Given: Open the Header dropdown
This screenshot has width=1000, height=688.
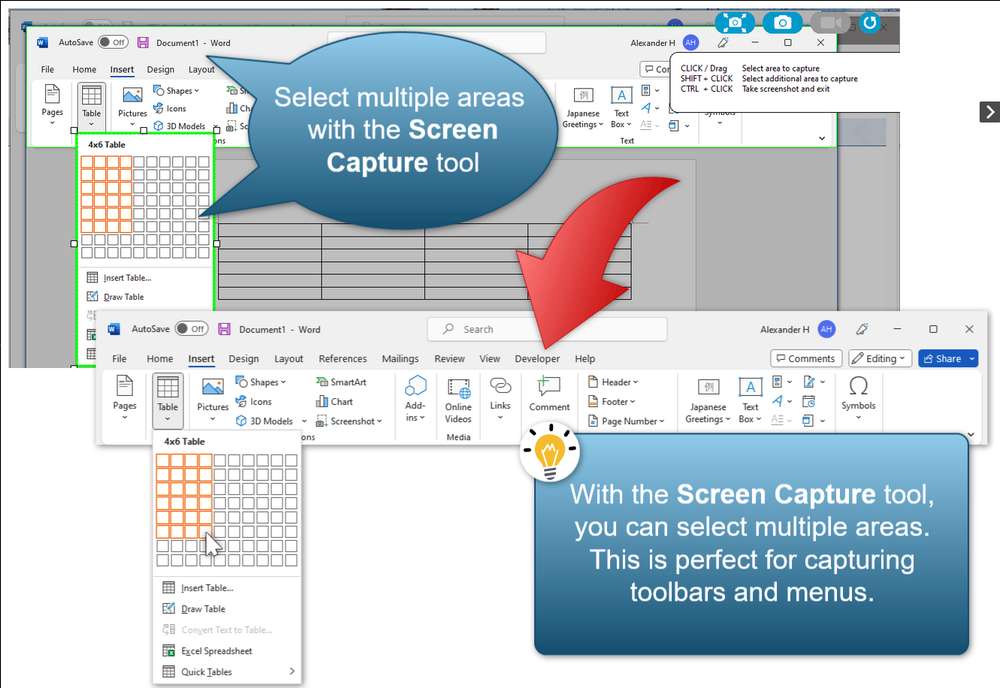Looking at the screenshot, I should [x=613, y=382].
